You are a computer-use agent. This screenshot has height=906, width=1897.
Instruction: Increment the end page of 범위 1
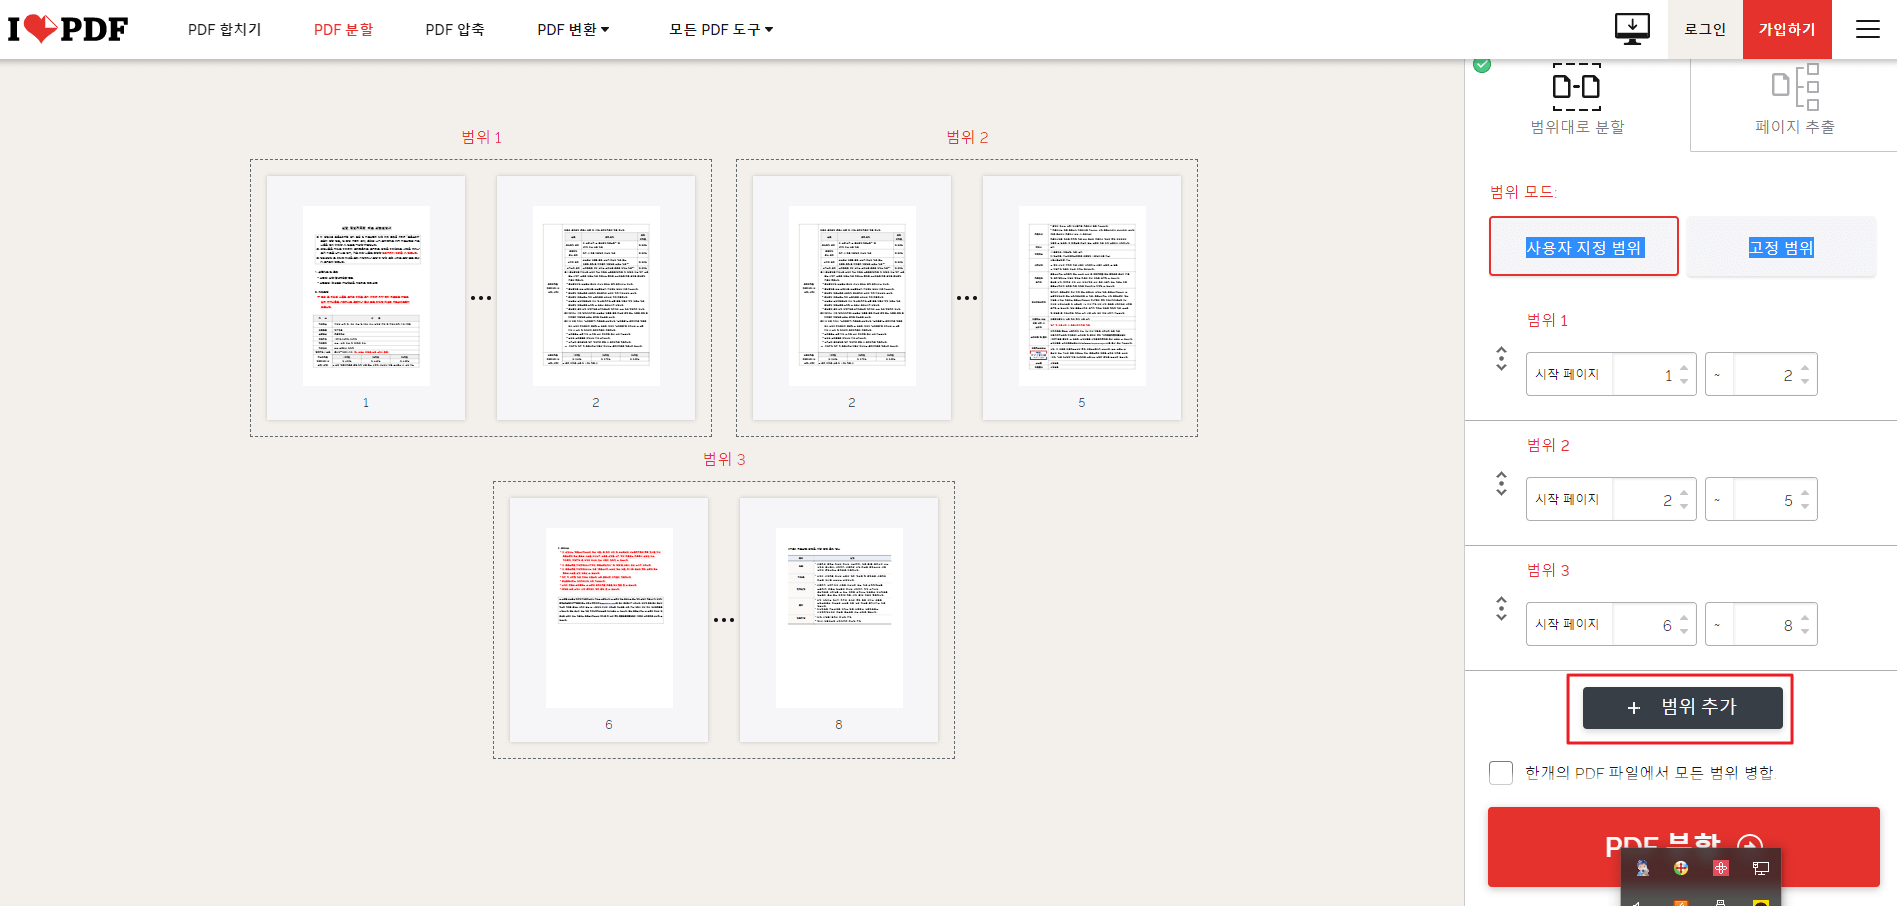[1803, 367]
